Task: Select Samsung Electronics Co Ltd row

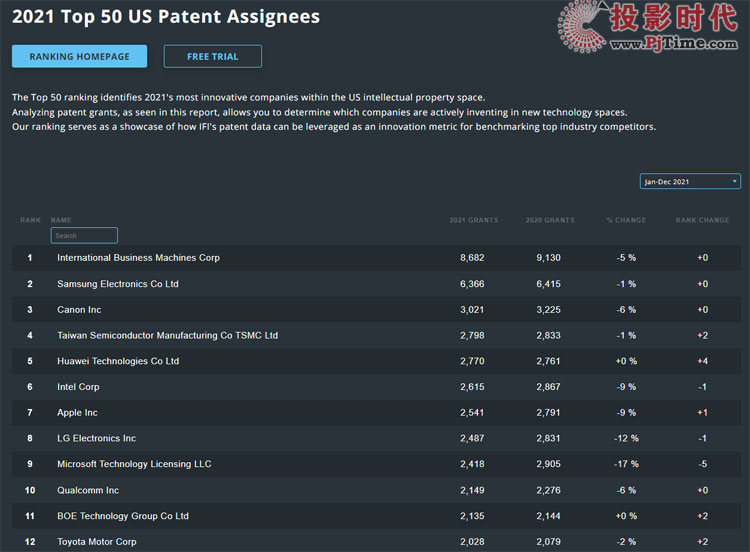Action: [x=118, y=284]
